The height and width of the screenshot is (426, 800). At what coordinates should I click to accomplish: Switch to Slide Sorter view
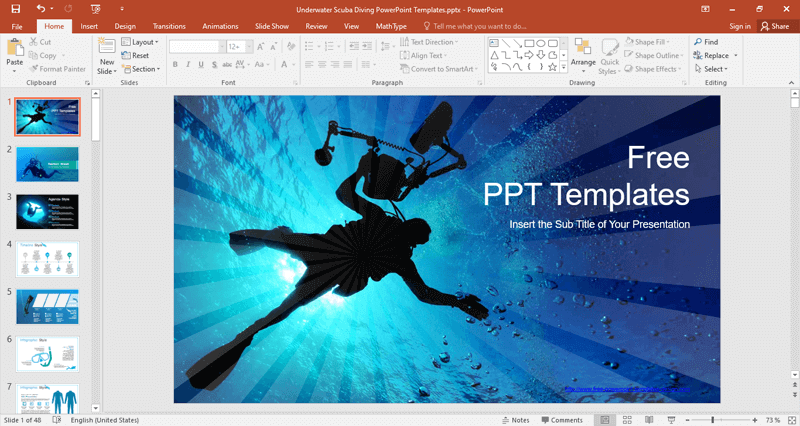[627, 419]
